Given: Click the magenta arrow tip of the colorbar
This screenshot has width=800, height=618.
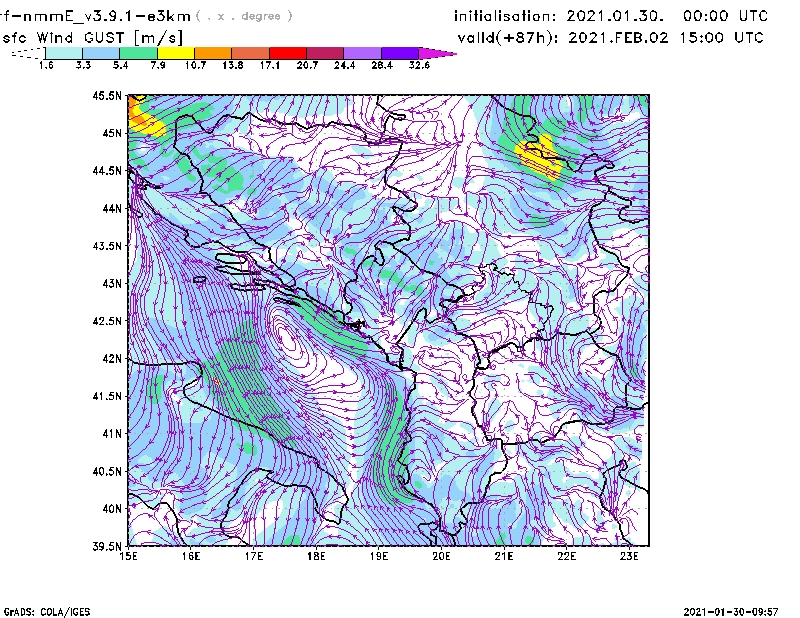Looking at the screenshot, I should (437, 53).
